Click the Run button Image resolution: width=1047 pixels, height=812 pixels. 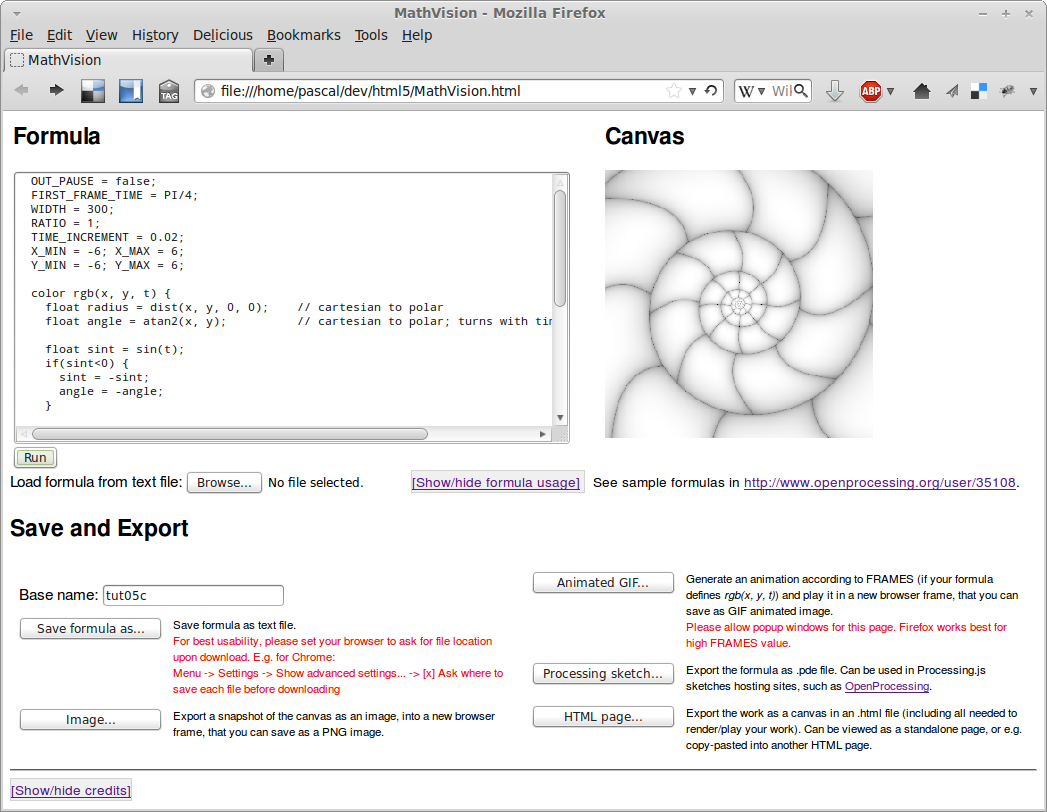(34, 457)
